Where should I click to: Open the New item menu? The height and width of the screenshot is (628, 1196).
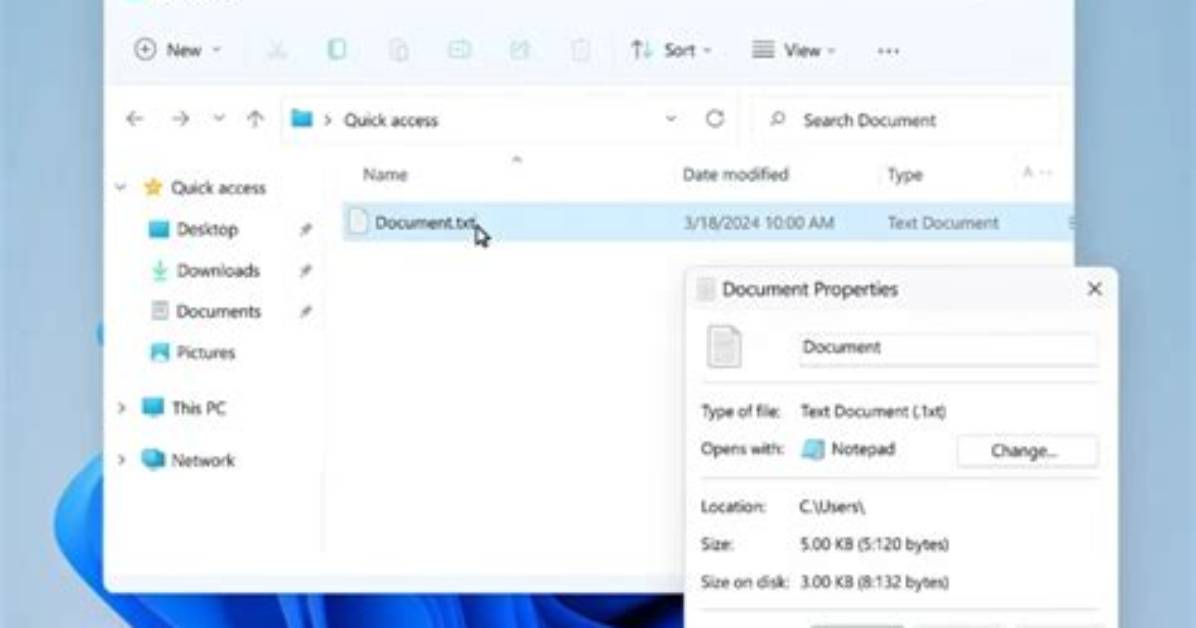click(x=178, y=50)
